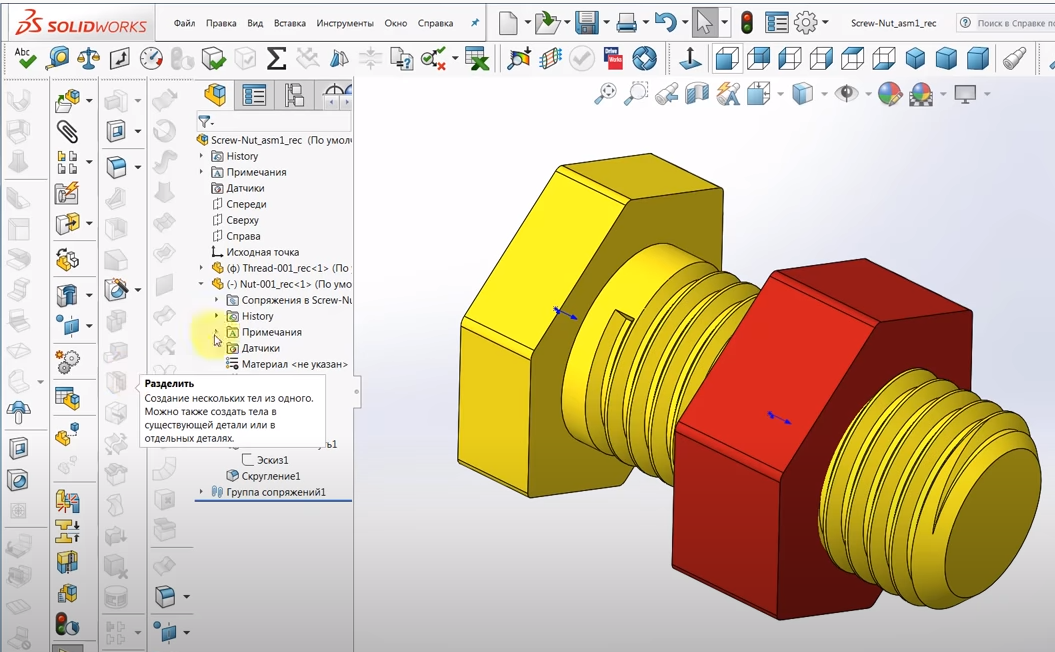Toggle the Select cursor tool
Screen dimensions: 1055x652
pyautogui.click(x=704, y=23)
